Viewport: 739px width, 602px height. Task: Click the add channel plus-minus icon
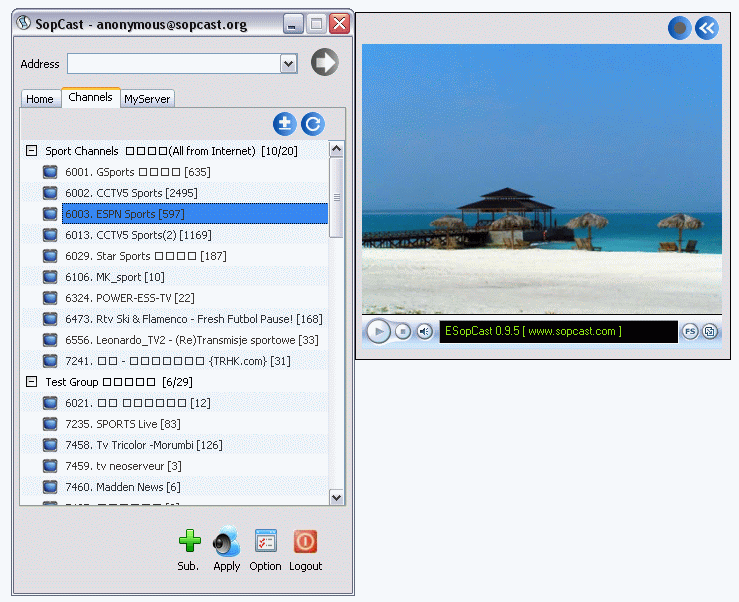[x=285, y=124]
